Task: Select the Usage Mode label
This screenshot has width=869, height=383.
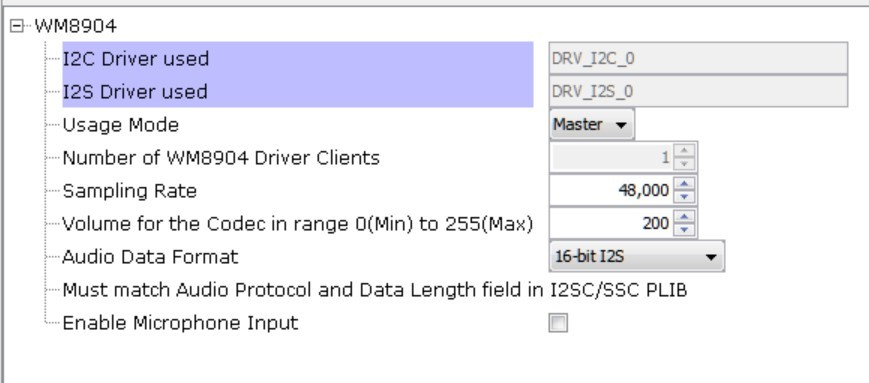Action: coord(121,125)
